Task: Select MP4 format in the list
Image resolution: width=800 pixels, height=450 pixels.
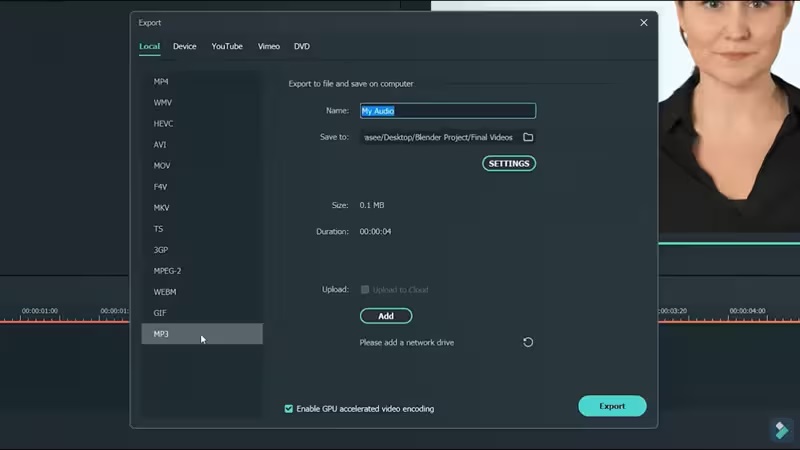Action: [202, 82]
